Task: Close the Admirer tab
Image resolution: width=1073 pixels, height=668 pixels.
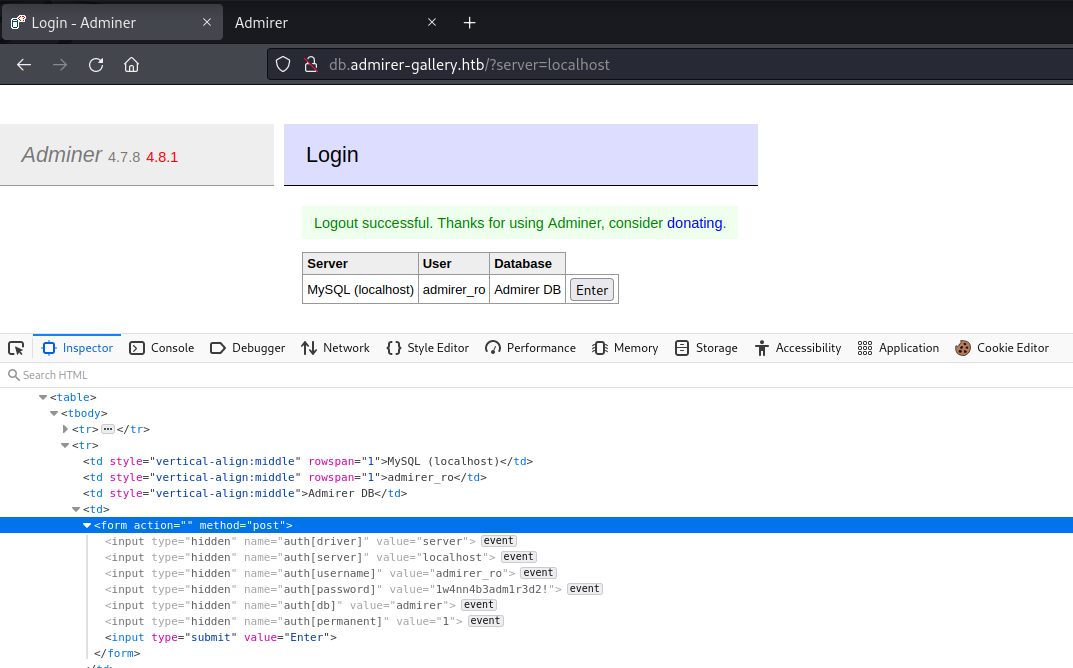Action: pyautogui.click(x=432, y=22)
